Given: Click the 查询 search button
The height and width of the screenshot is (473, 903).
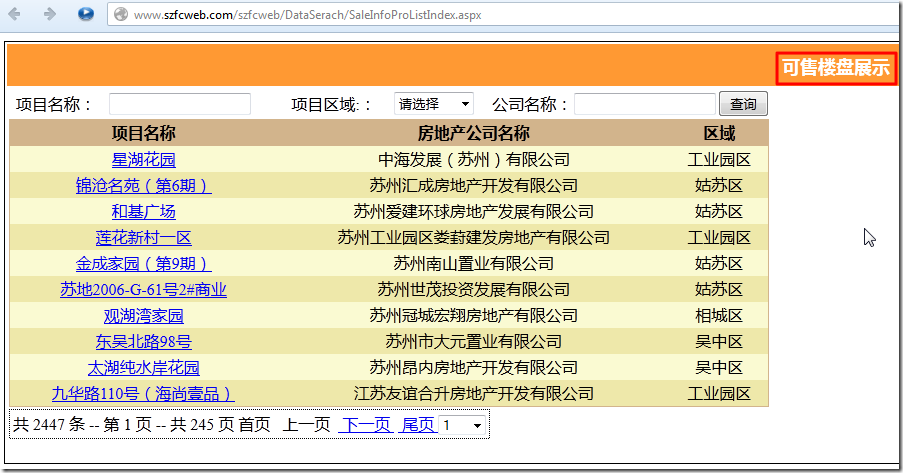Looking at the screenshot, I should [x=743, y=104].
